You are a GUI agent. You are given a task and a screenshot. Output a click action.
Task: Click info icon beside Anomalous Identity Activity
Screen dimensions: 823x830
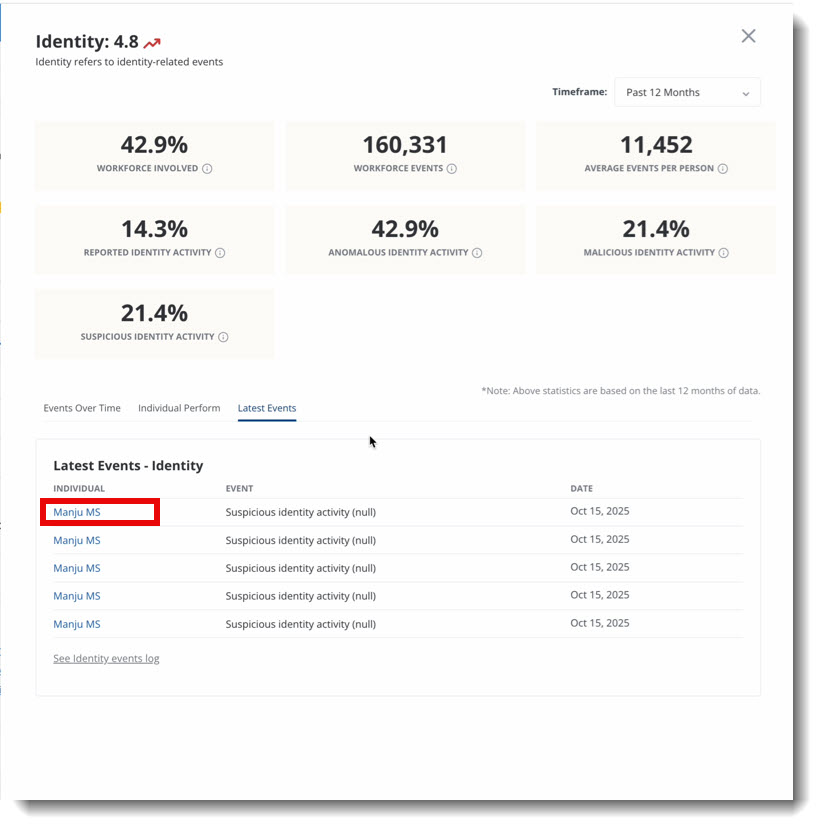tap(477, 253)
